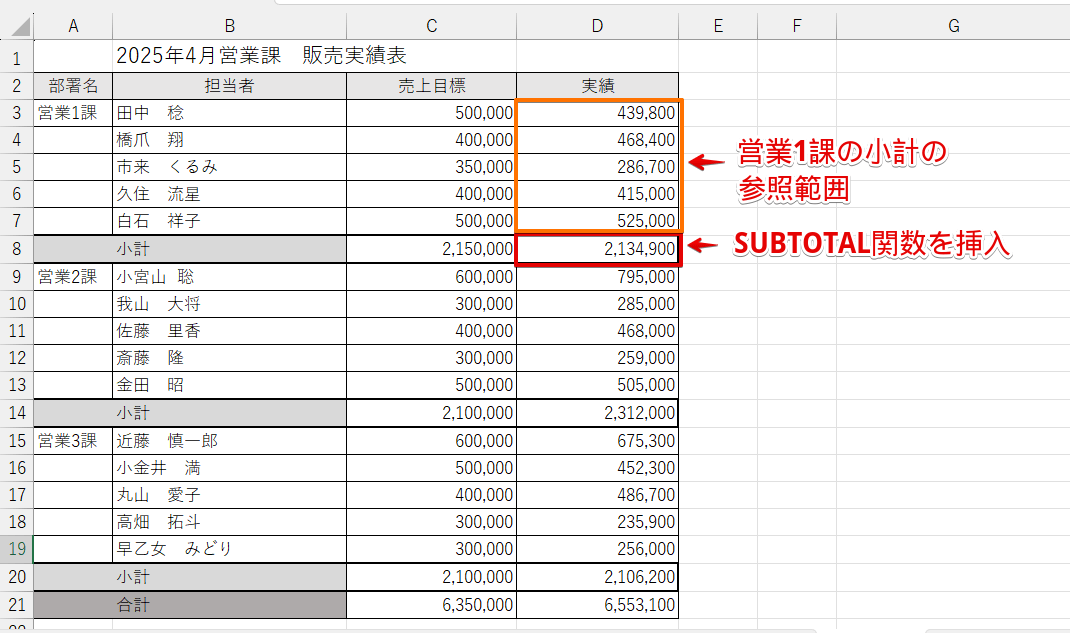Screen dimensions: 1070x633
Task: Select cell with 市来 くるみ
Action: click(229, 167)
